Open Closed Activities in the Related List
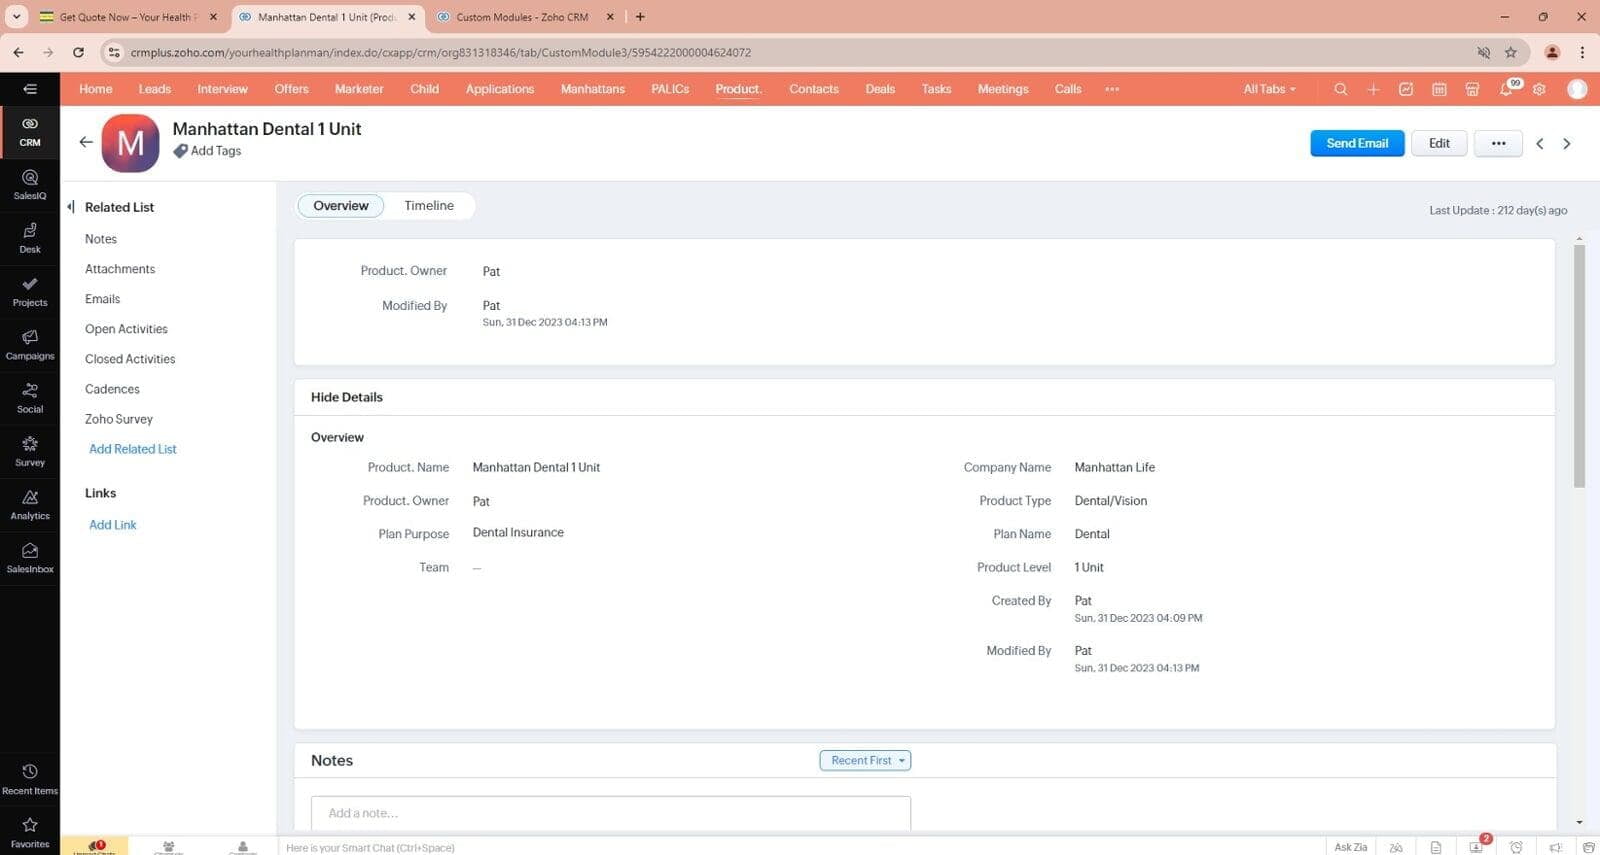1600x855 pixels. (x=130, y=359)
